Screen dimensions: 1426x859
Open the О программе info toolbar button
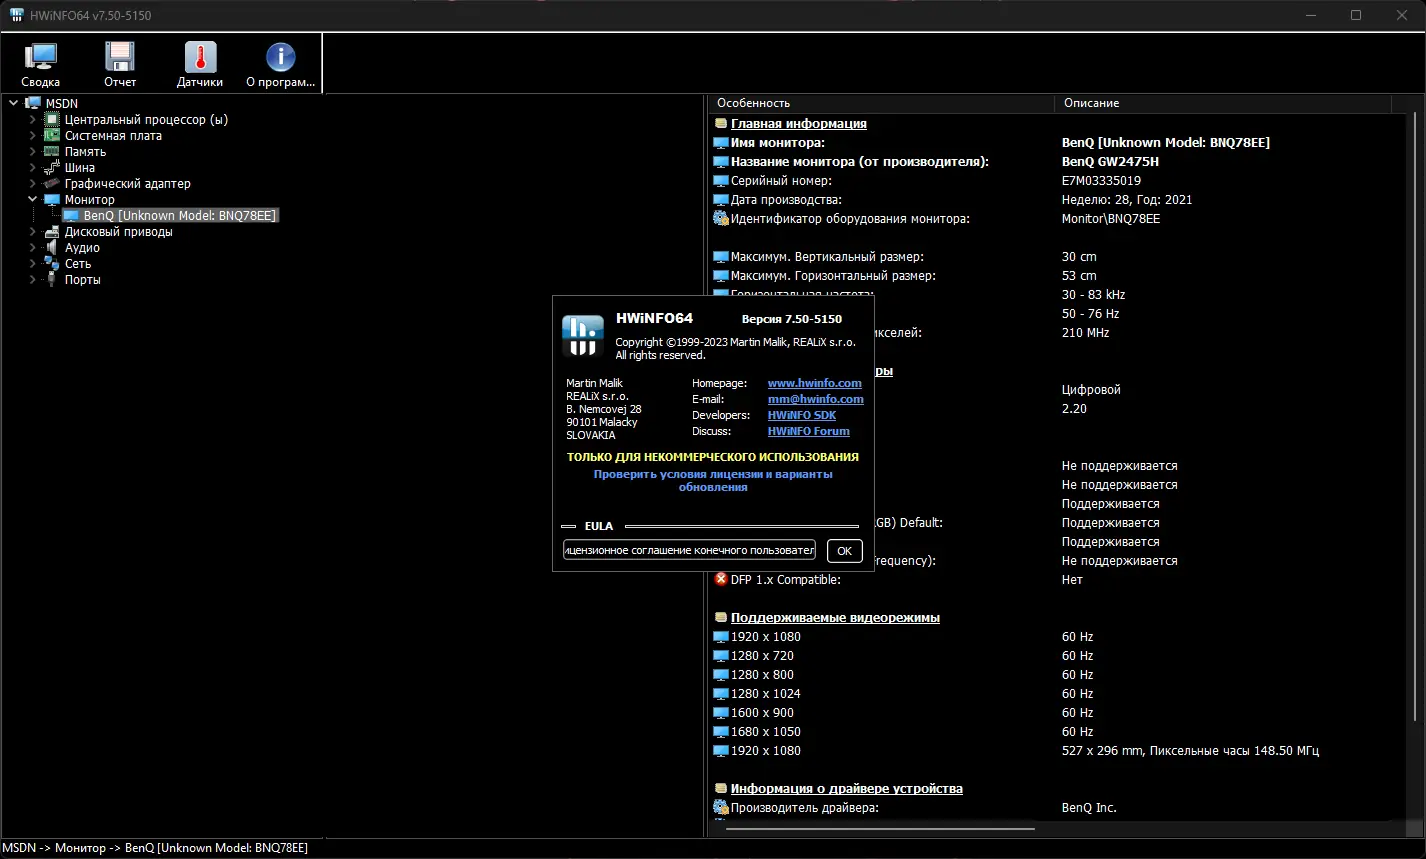click(x=280, y=67)
